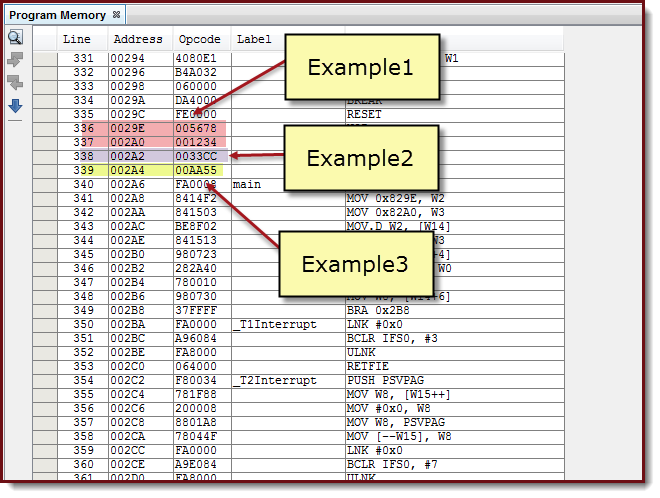Select the yellow highlighted opcode 00AA55
660x498 pixels.
198,170
